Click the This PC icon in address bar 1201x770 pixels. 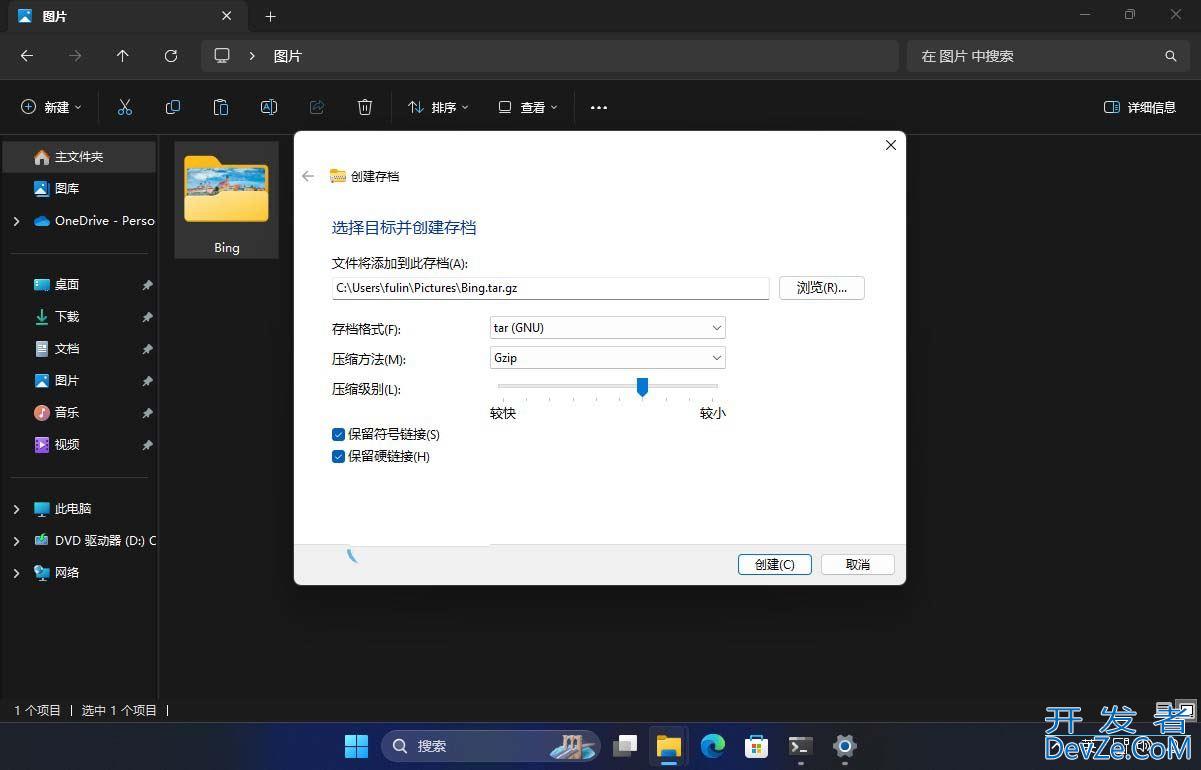click(222, 56)
